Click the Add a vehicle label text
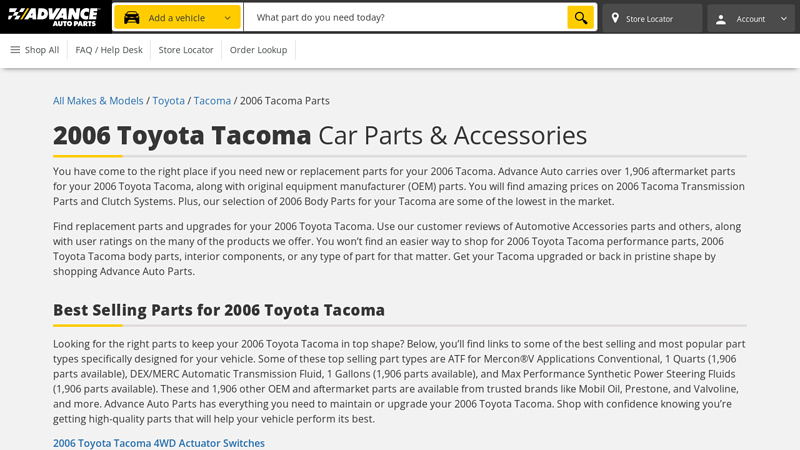Screen dimensions: 800x450 click(177, 18)
